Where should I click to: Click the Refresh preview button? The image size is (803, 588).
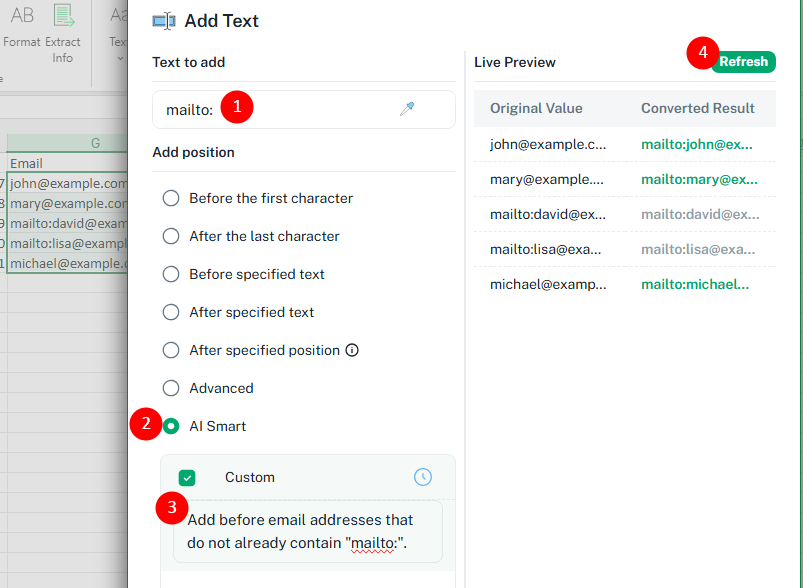point(743,62)
